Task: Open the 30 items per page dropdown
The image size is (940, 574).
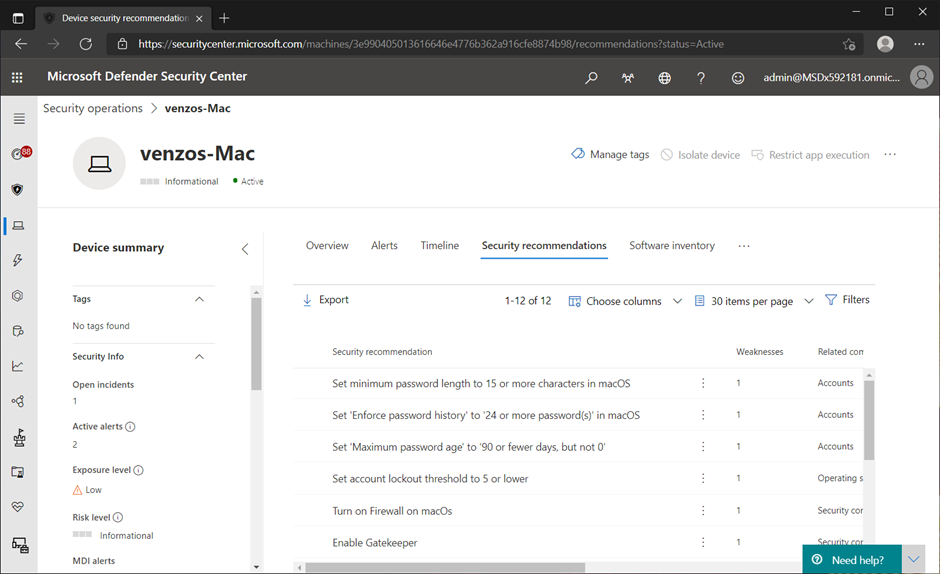Action: click(754, 301)
